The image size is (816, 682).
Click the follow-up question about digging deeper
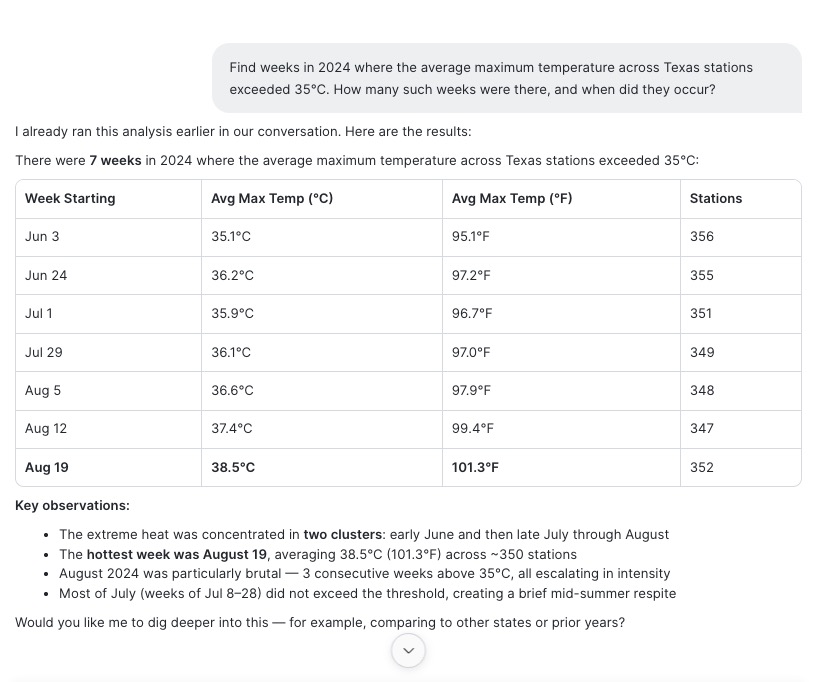pyautogui.click(x=320, y=623)
